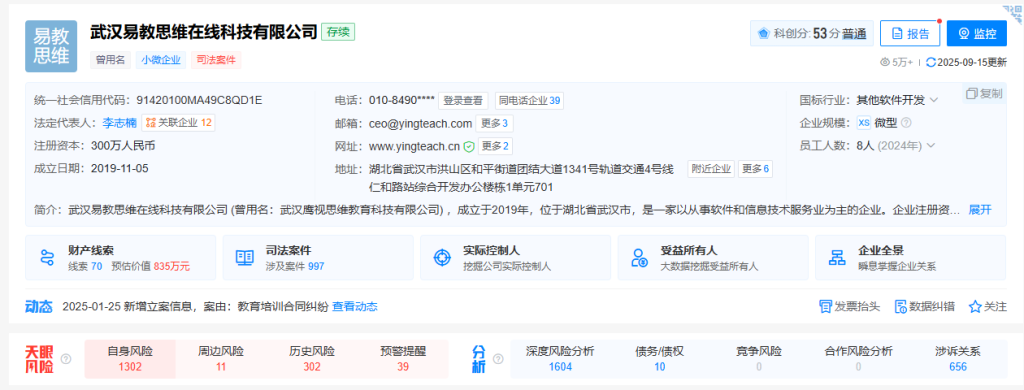Open website www.yingteach.cn link
Viewport: 1024px width, 390px height.
pyautogui.click(x=414, y=146)
